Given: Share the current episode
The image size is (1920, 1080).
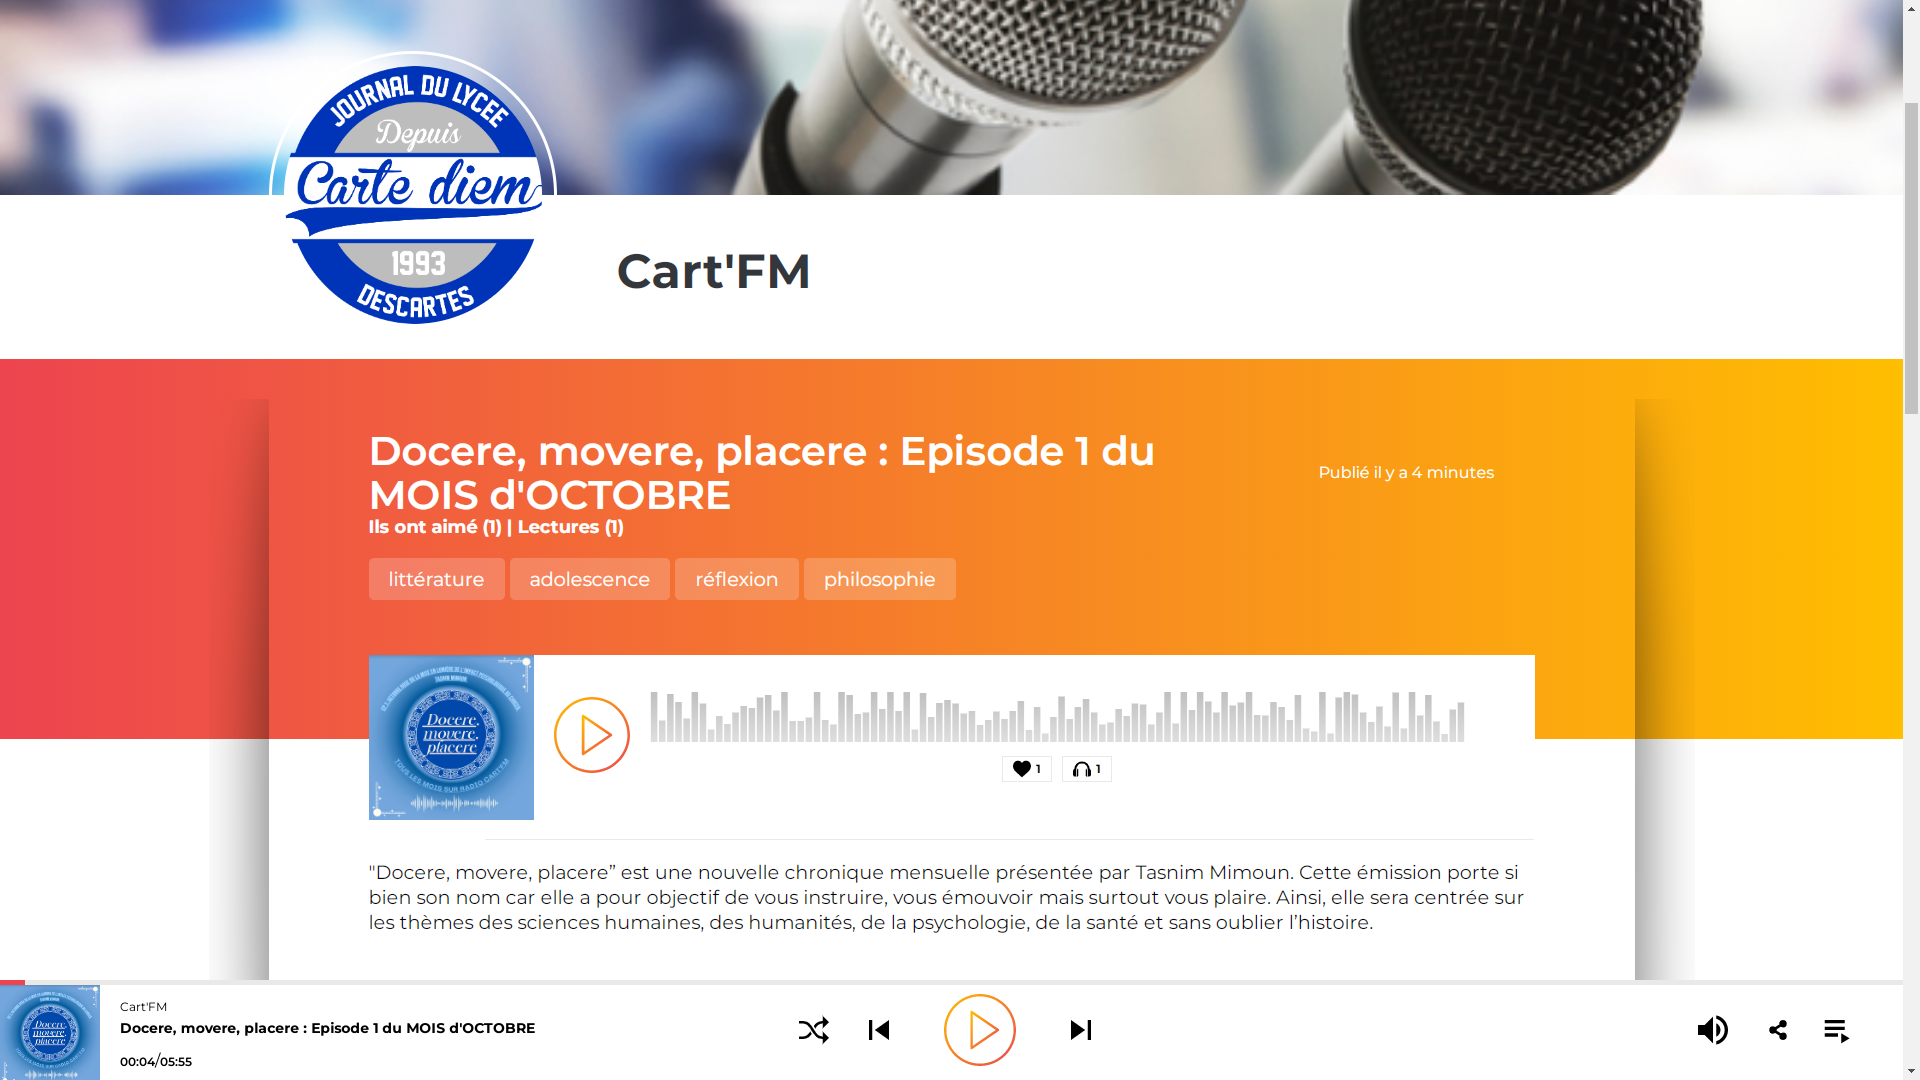Looking at the screenshot, I should click(x=1778, y=1030).
